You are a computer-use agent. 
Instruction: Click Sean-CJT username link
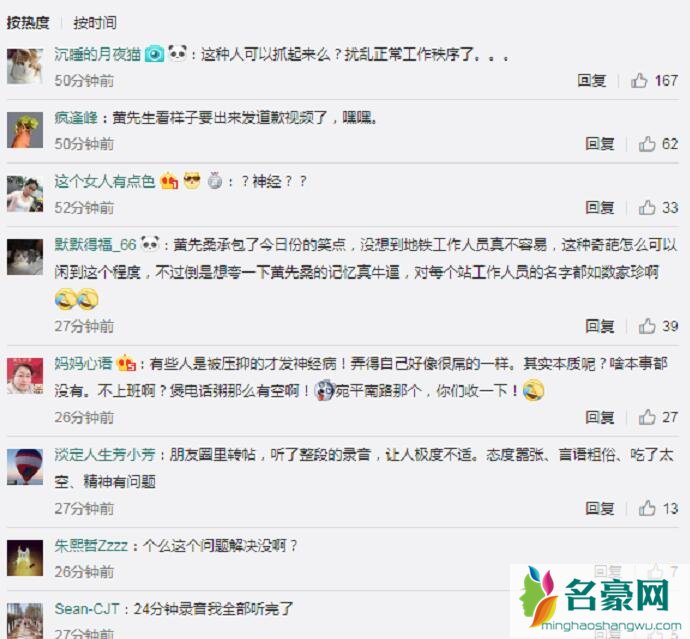pyautogui.click(x=87, y=609)
